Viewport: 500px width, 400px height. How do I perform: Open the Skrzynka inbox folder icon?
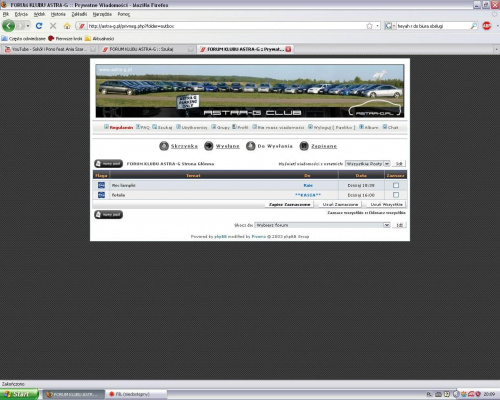click(x=164, y=146)
